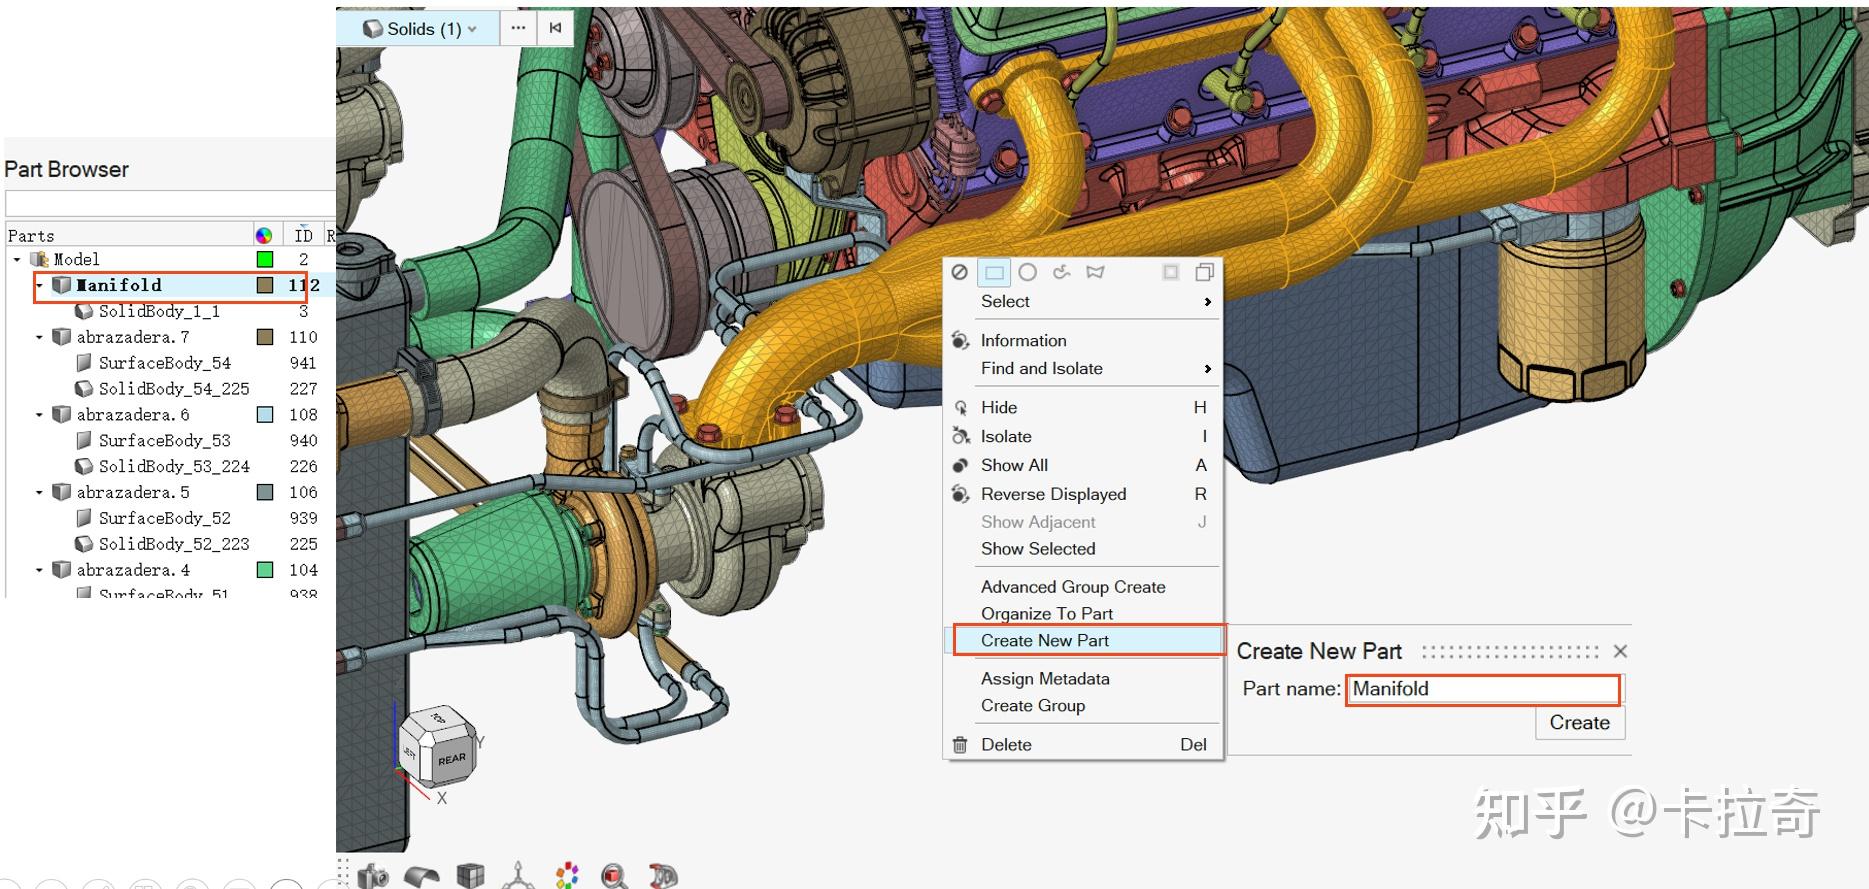
Task: Open the multicolor color-mode icon
Action: click(567, 876)
